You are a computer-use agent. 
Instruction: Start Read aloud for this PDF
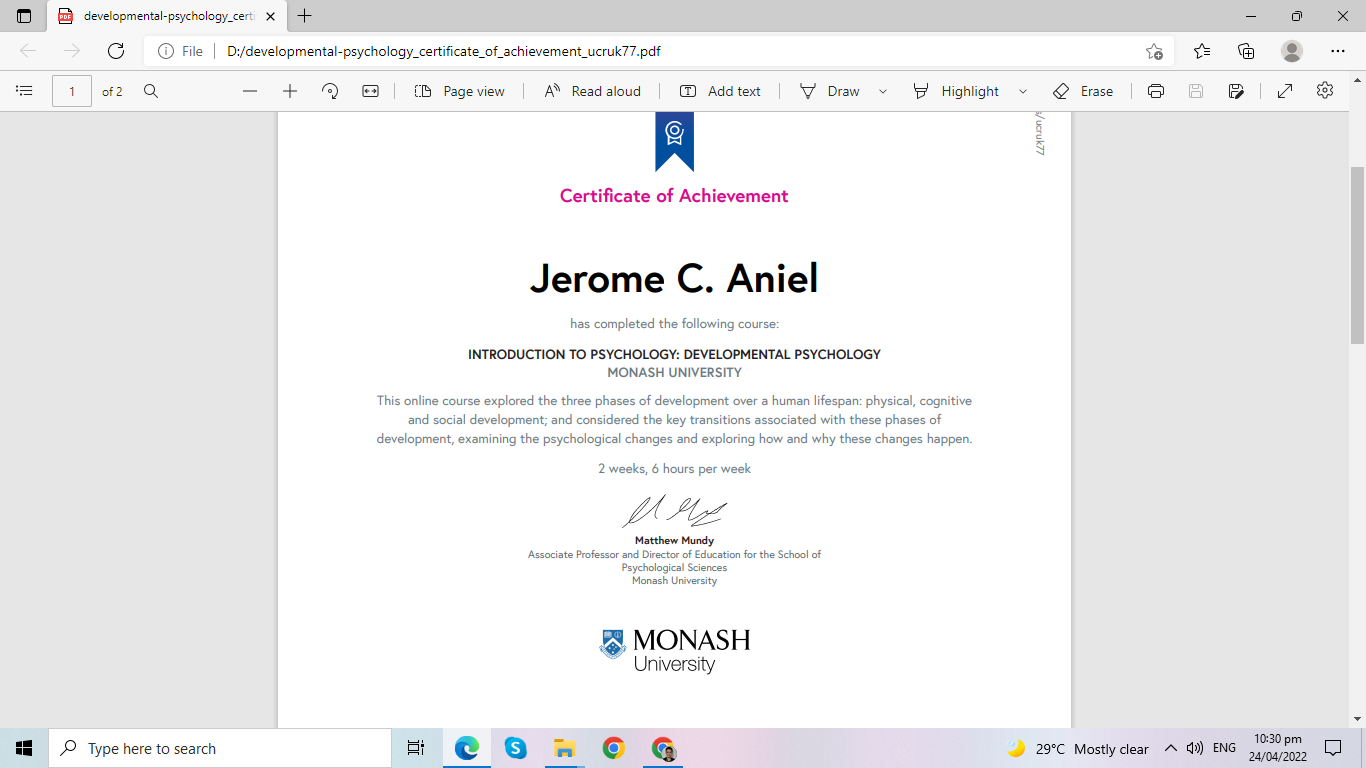593,91
